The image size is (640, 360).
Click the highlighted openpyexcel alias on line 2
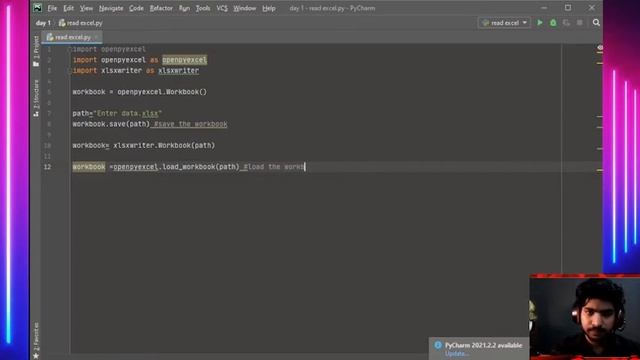tap(184, 60)
